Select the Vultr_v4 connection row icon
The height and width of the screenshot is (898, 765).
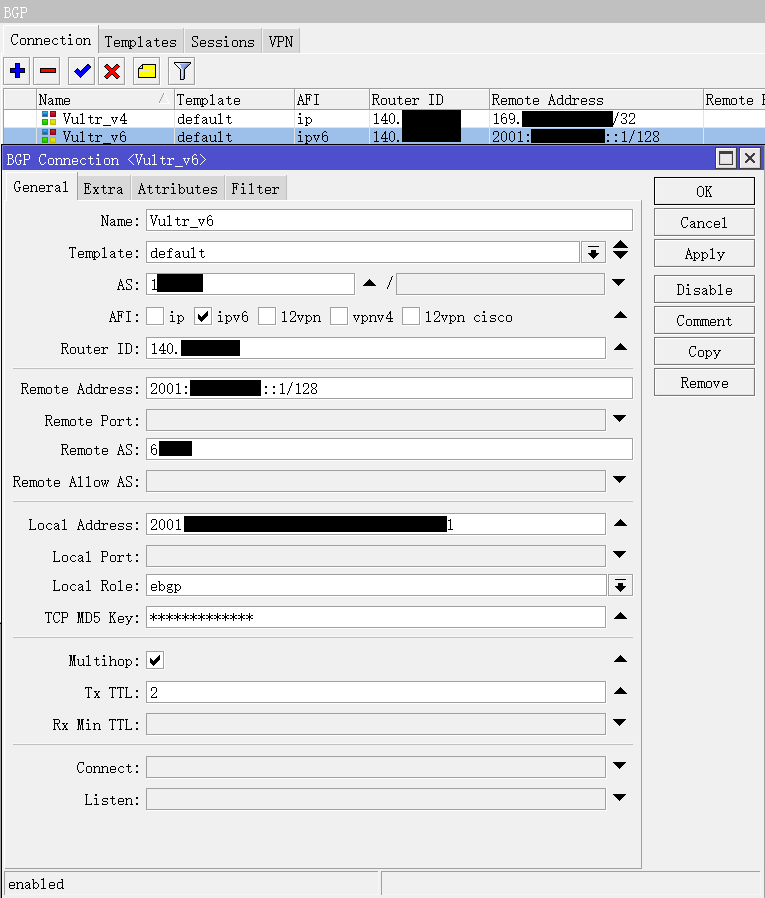[49, 118]
